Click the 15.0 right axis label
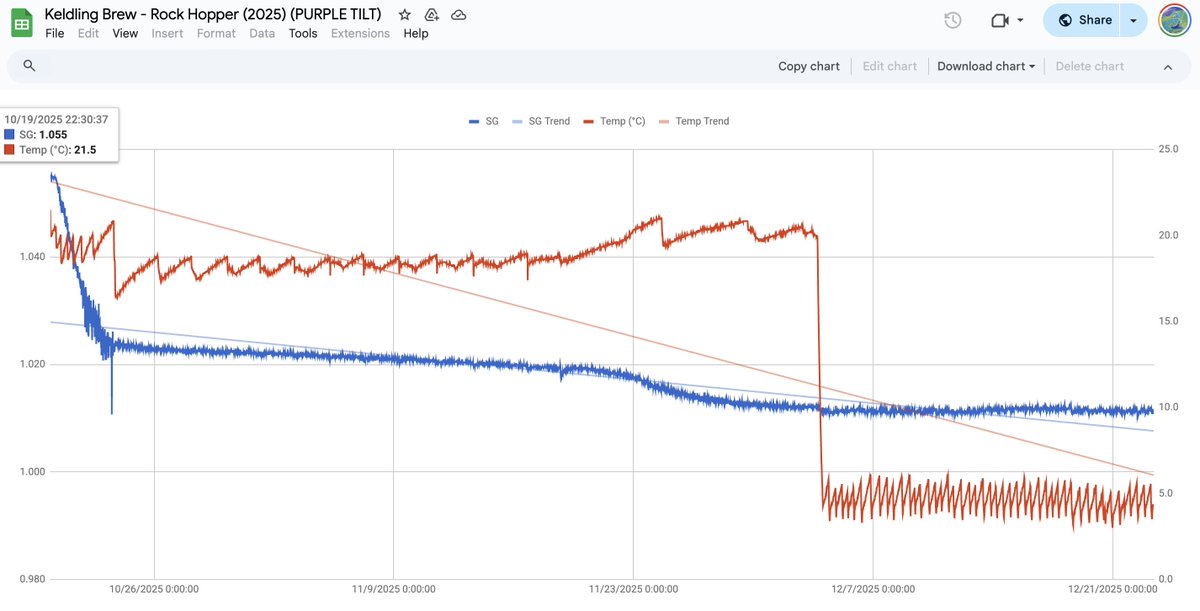This screenshot has height=611, width=1200. point(1168,321)
